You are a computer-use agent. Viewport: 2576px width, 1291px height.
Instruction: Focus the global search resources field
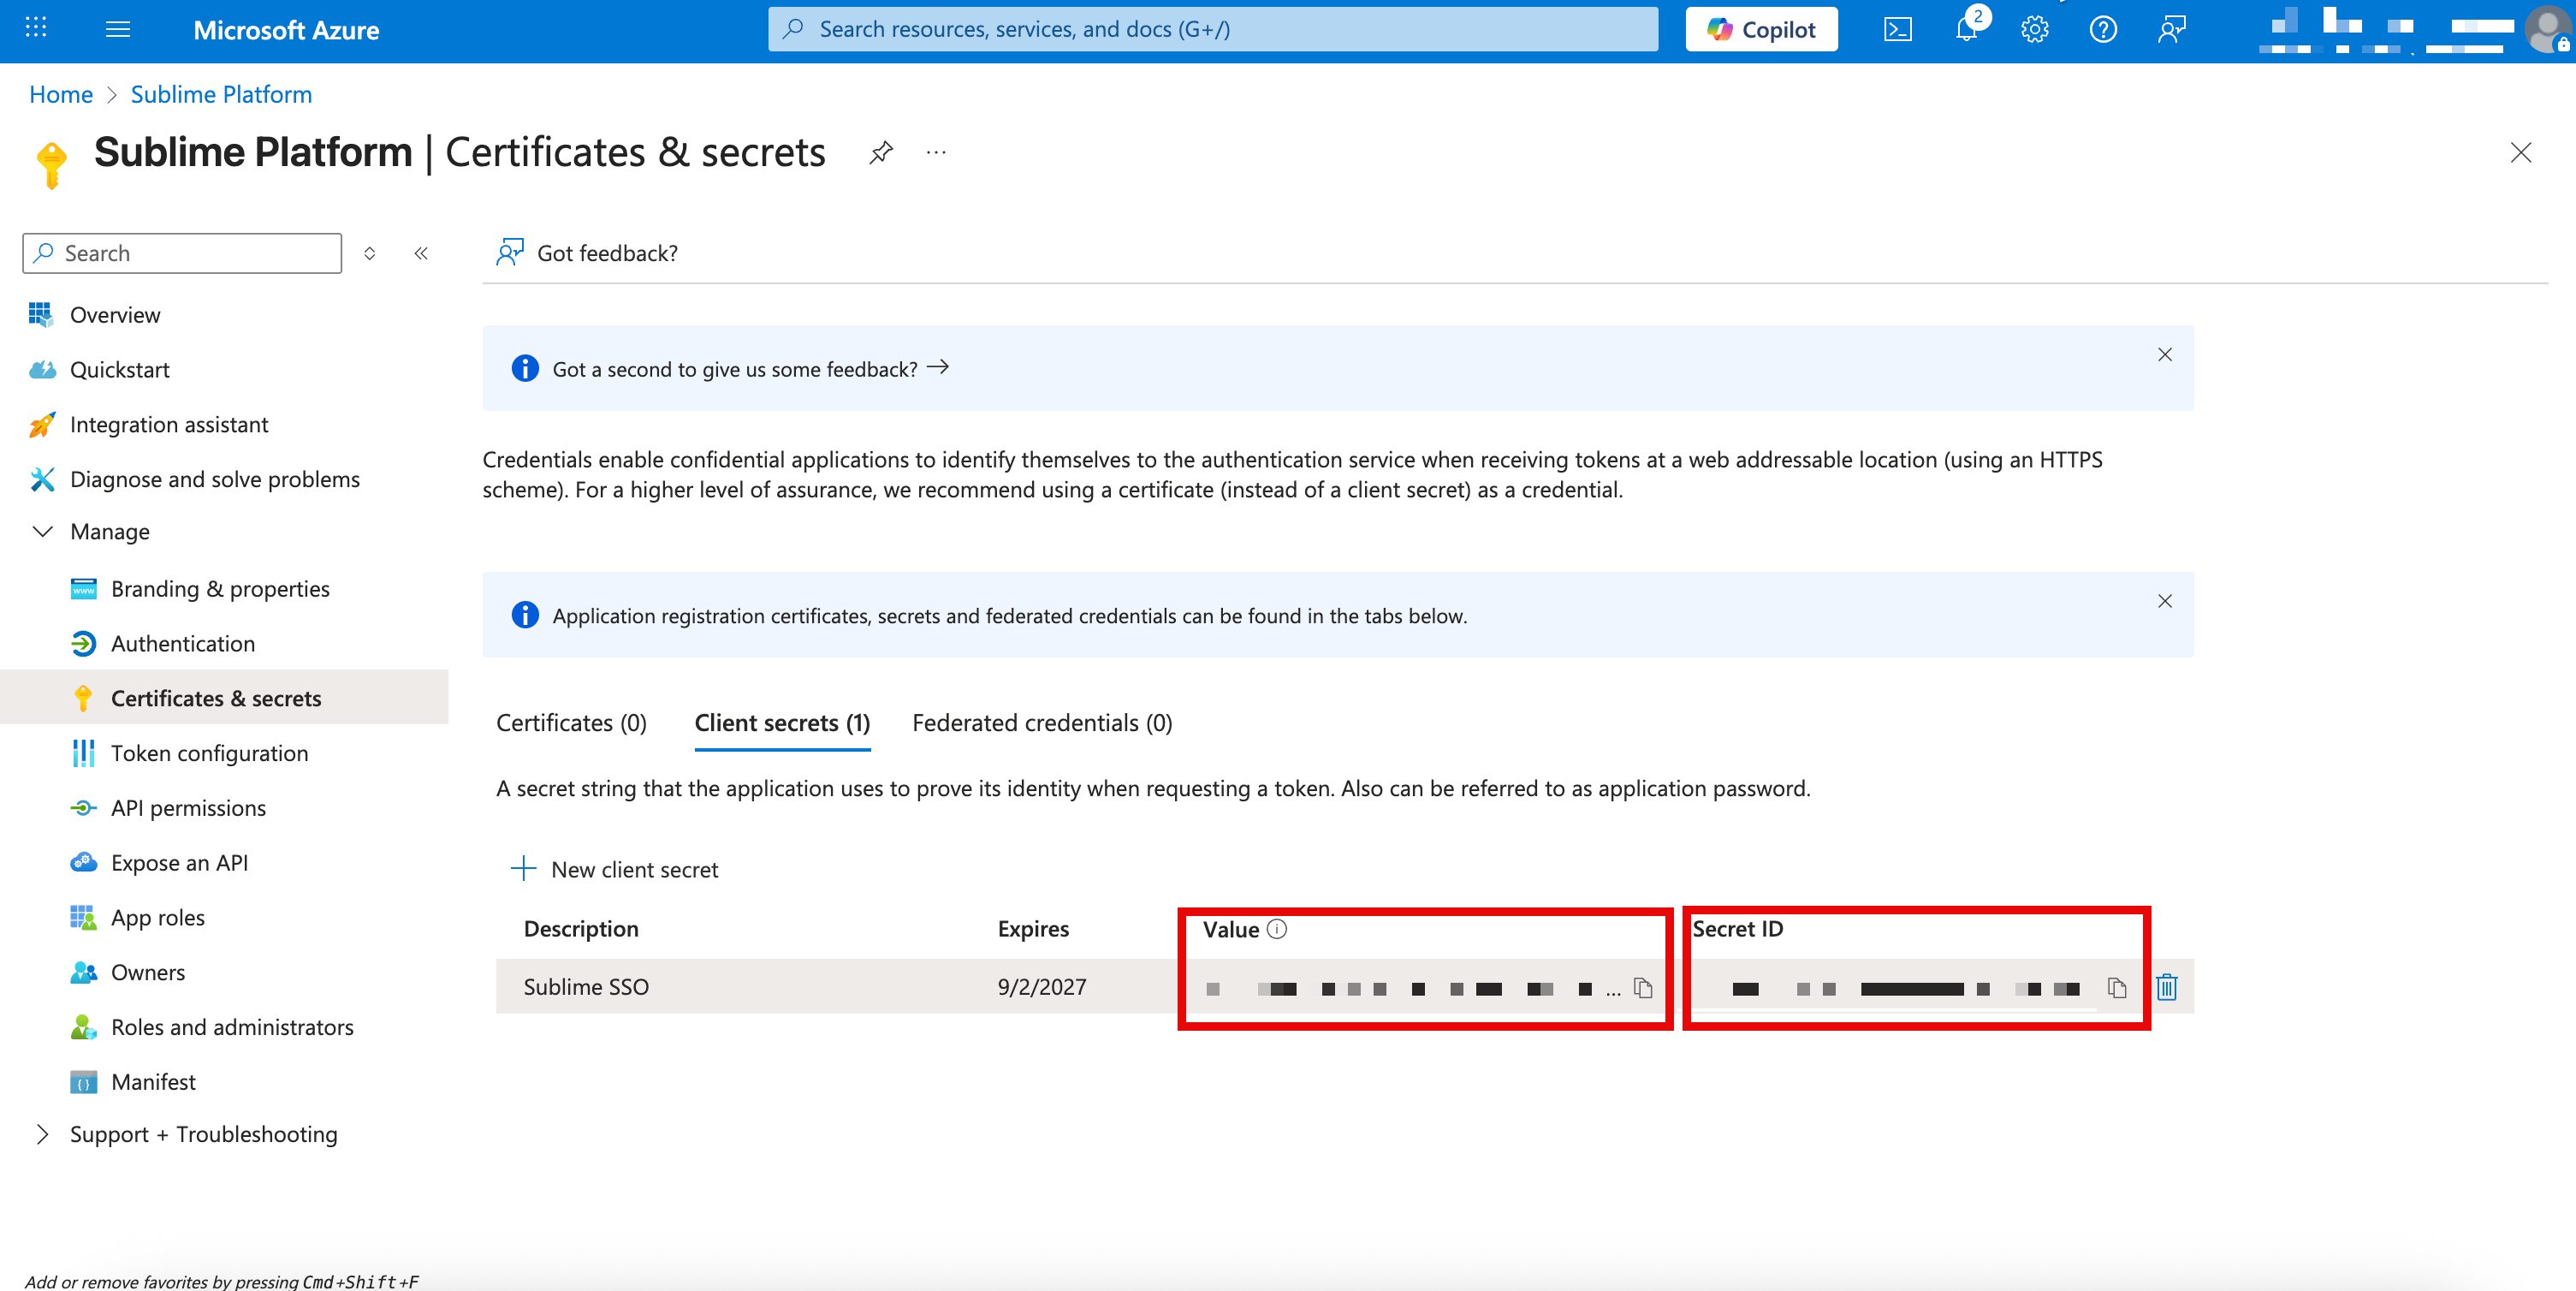click(x=1213, y=29)
